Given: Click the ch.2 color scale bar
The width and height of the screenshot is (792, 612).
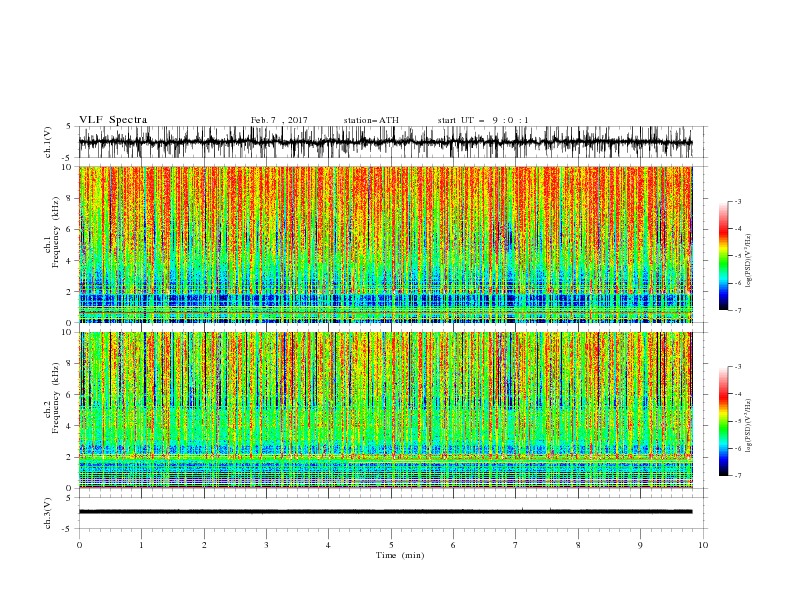Looking at the screenshot, I should point(723,421).
